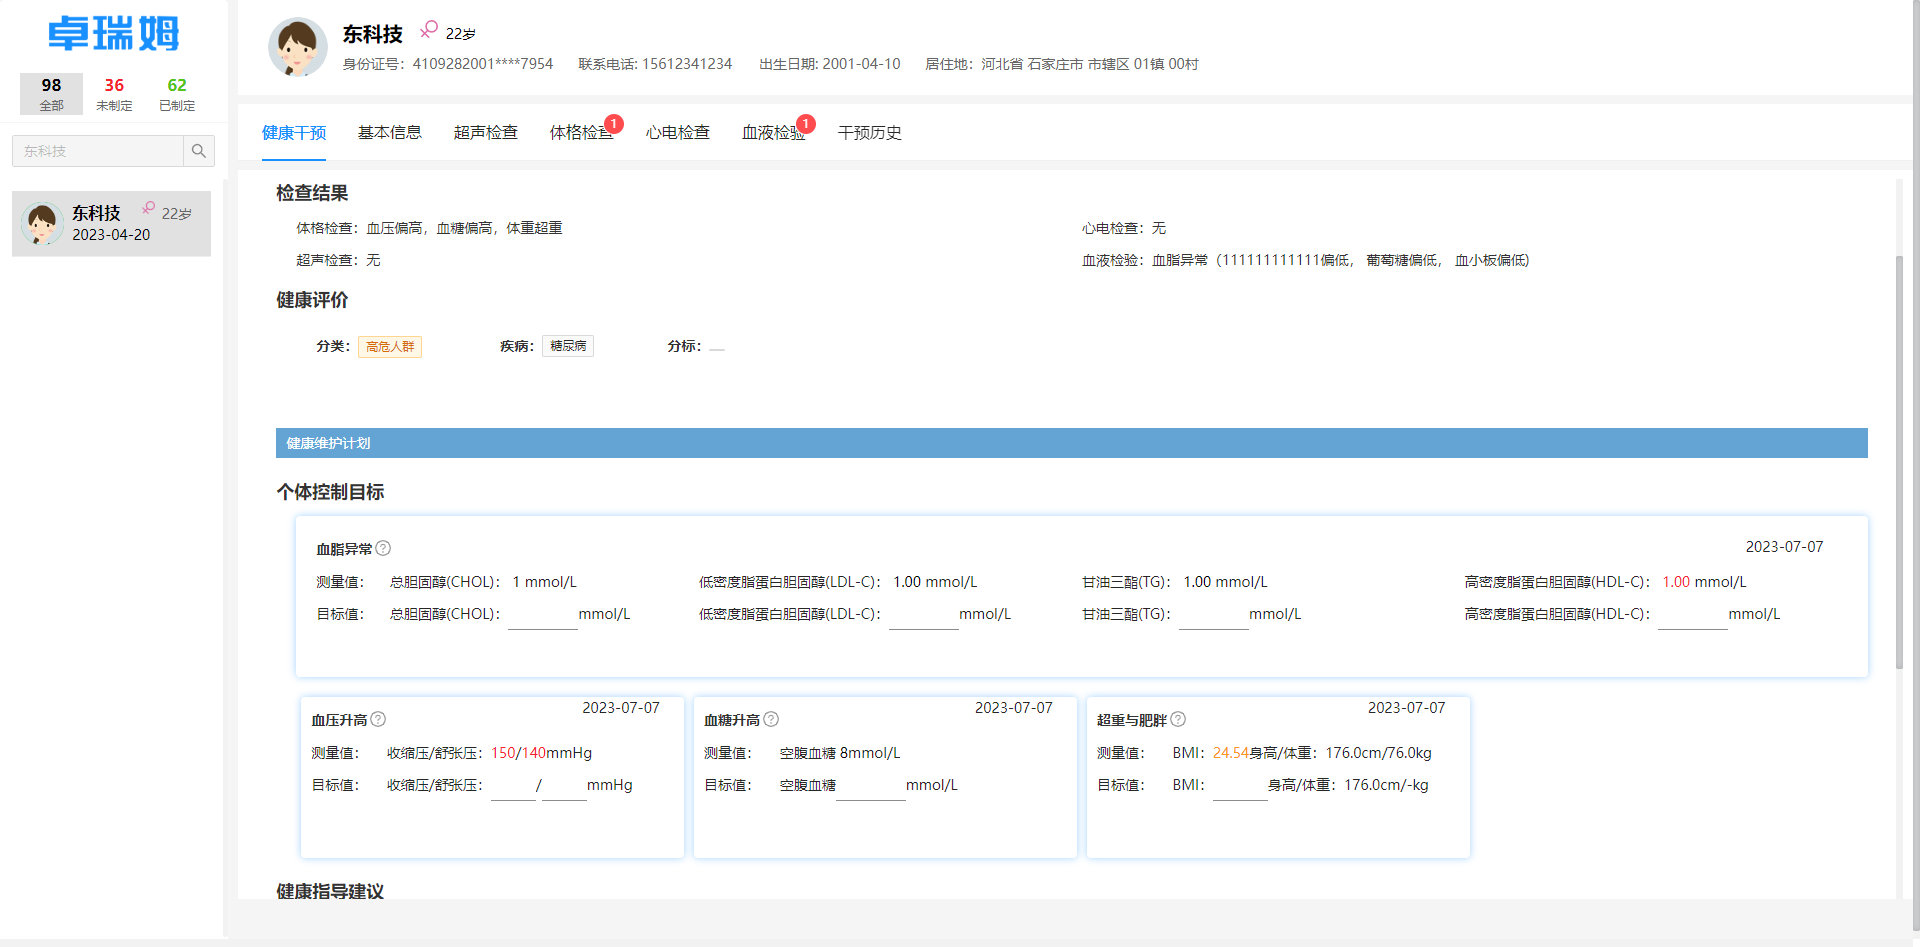View the 血液检验 tab

772,132
